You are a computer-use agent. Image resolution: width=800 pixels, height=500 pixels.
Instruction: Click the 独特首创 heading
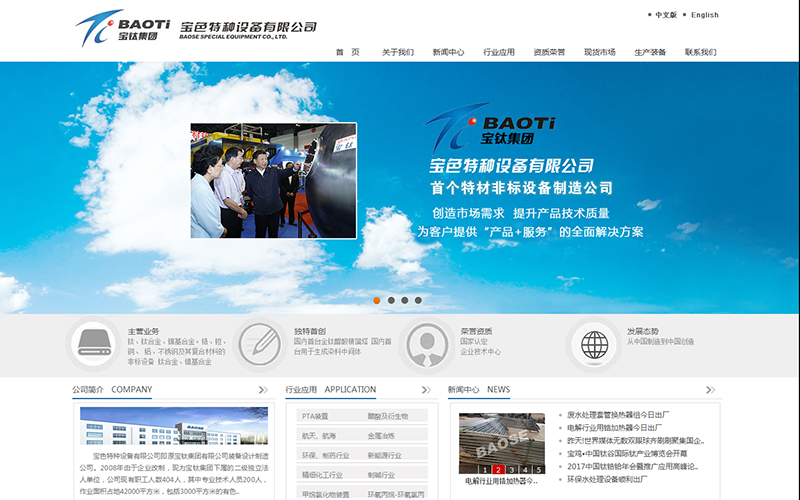[310, 331]
